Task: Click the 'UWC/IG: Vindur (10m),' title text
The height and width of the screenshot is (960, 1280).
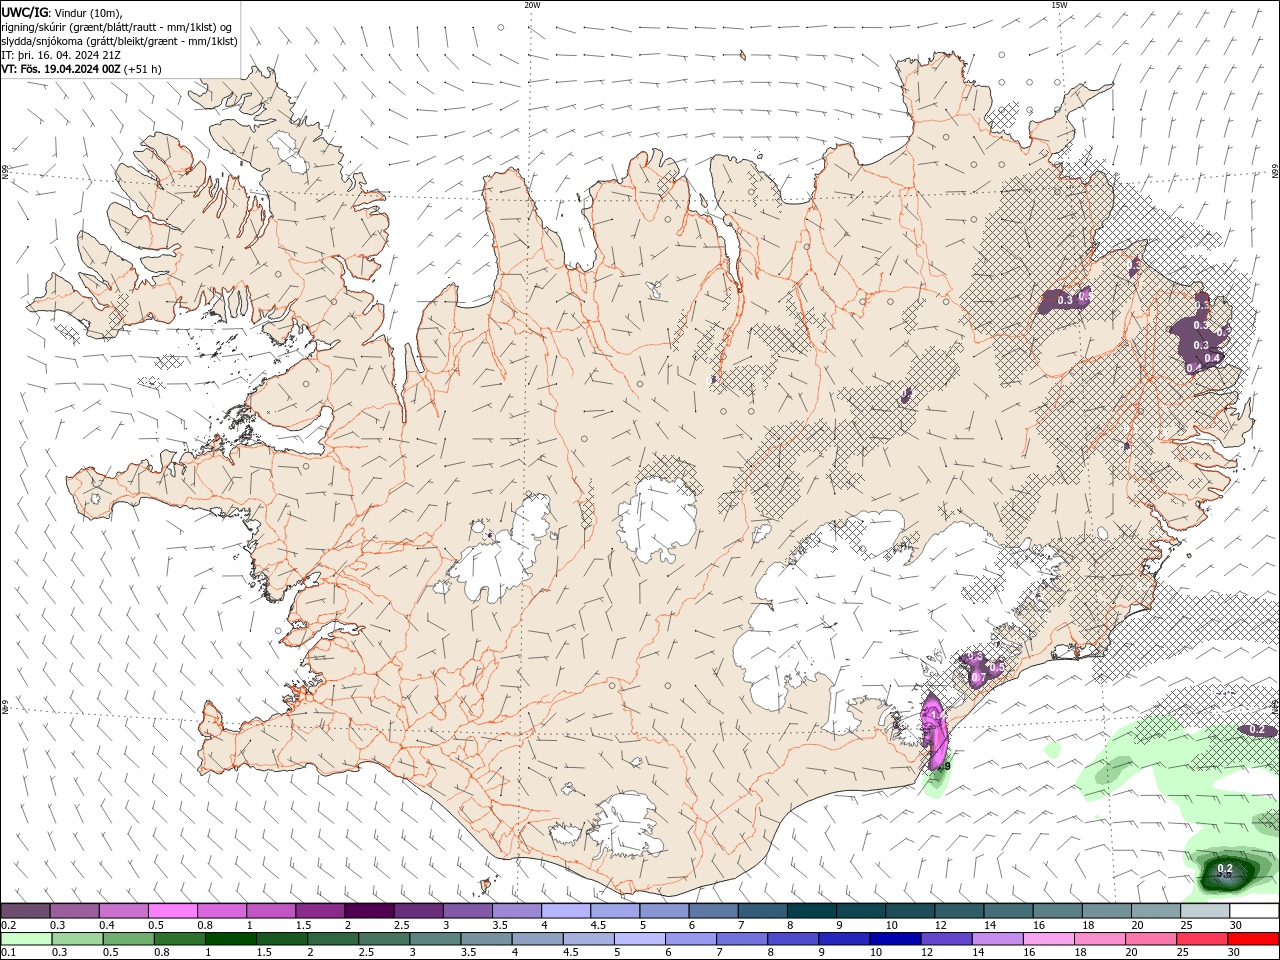Action: click(62, 12)
